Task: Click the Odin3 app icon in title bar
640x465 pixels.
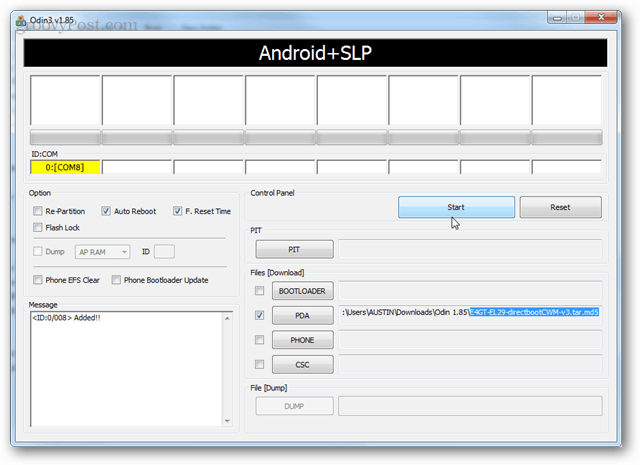Action: 21,20
